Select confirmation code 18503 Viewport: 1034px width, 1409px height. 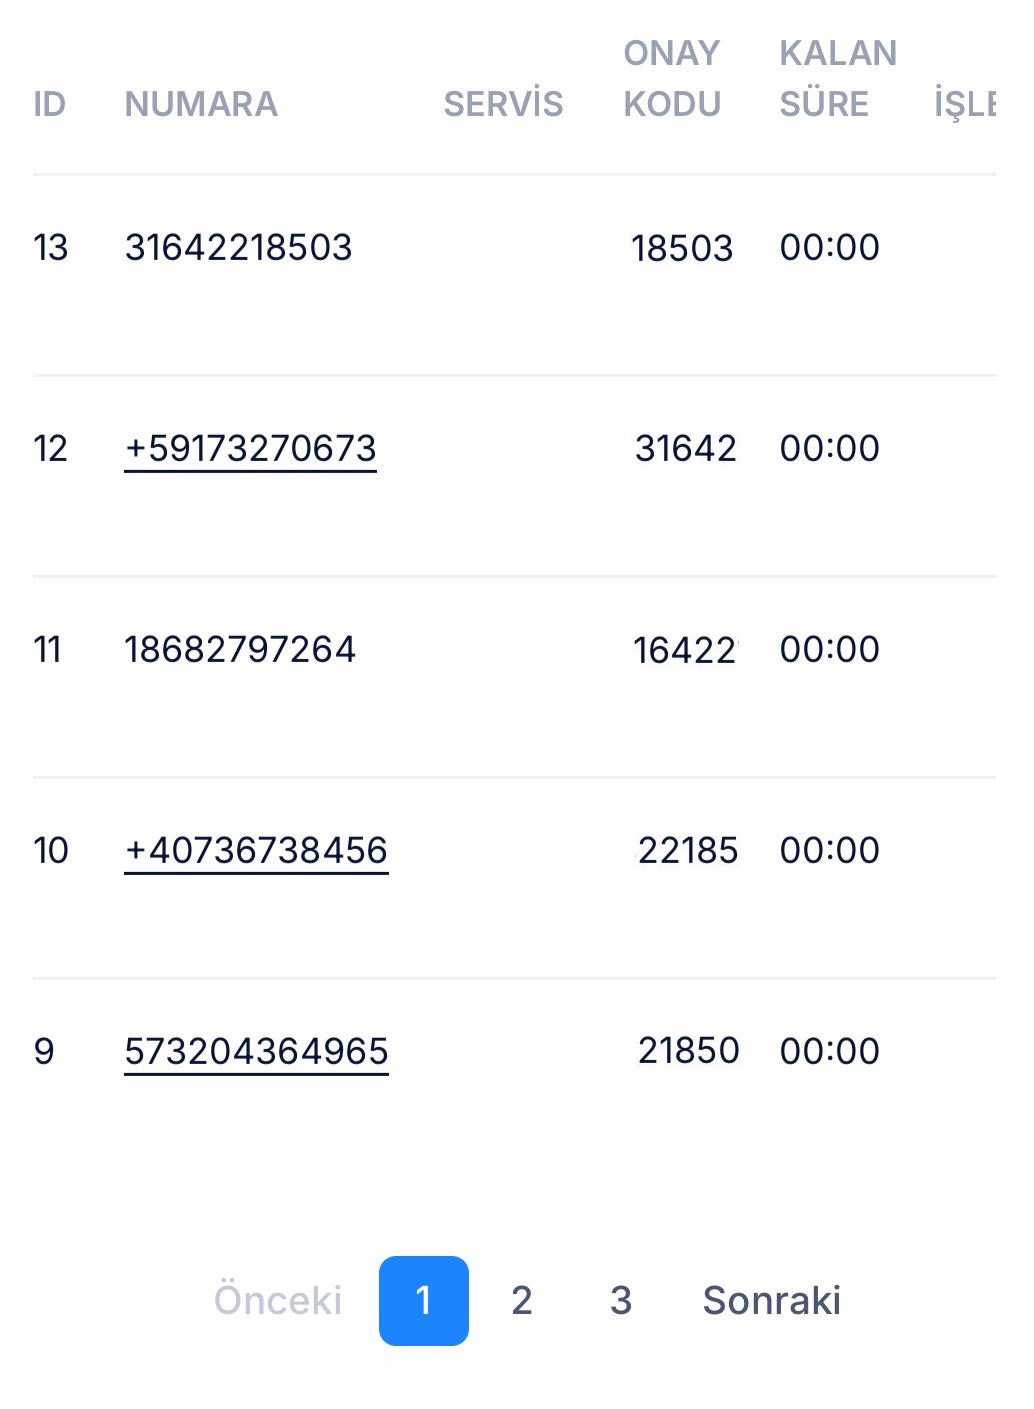682,248
